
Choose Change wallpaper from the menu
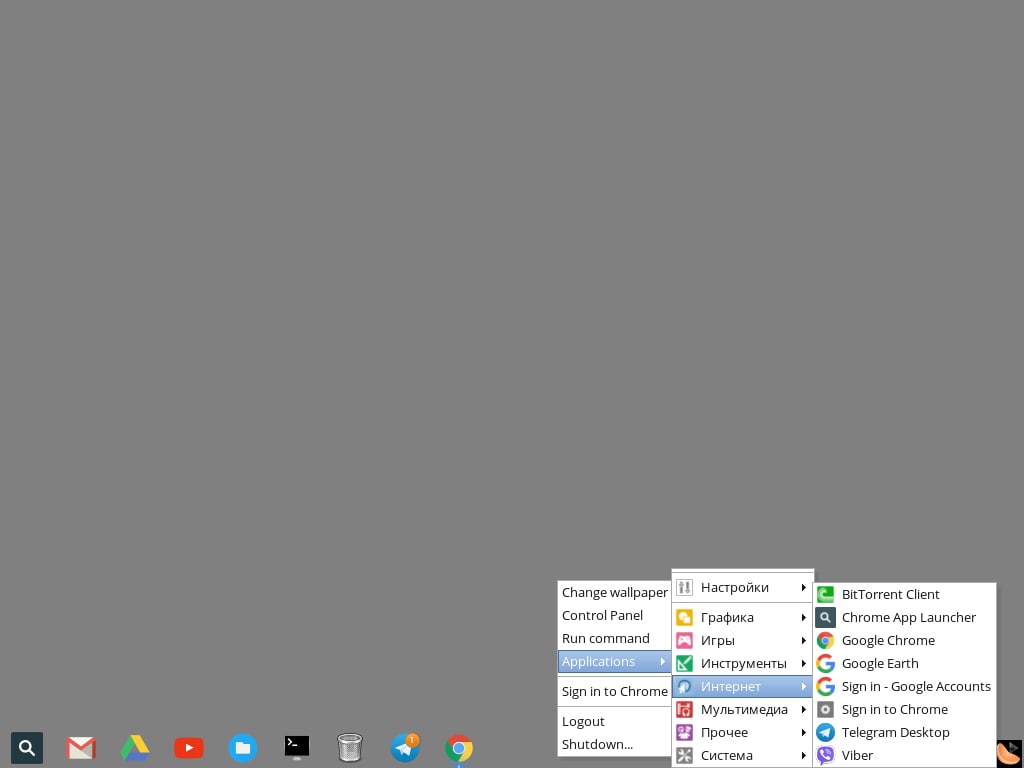pyautogui.click(x=615, y=592)
